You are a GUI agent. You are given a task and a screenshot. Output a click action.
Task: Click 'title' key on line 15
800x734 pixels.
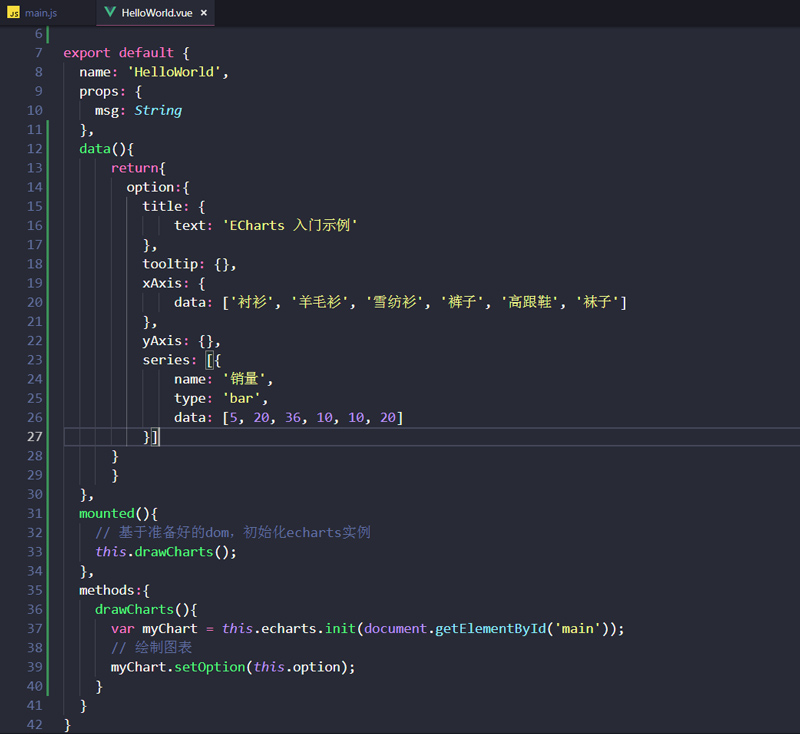coord(162,207)
